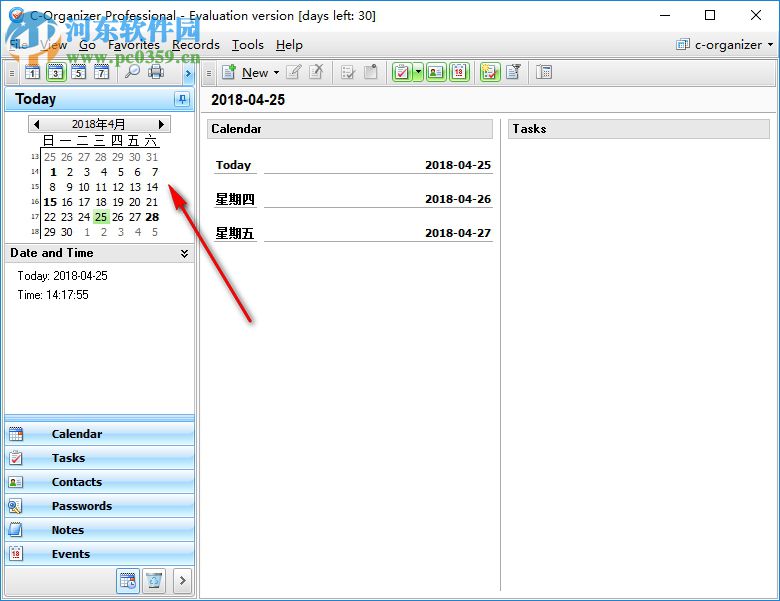Click the left toolbar grip handle

pyautogui.click(x=12, y=73)
